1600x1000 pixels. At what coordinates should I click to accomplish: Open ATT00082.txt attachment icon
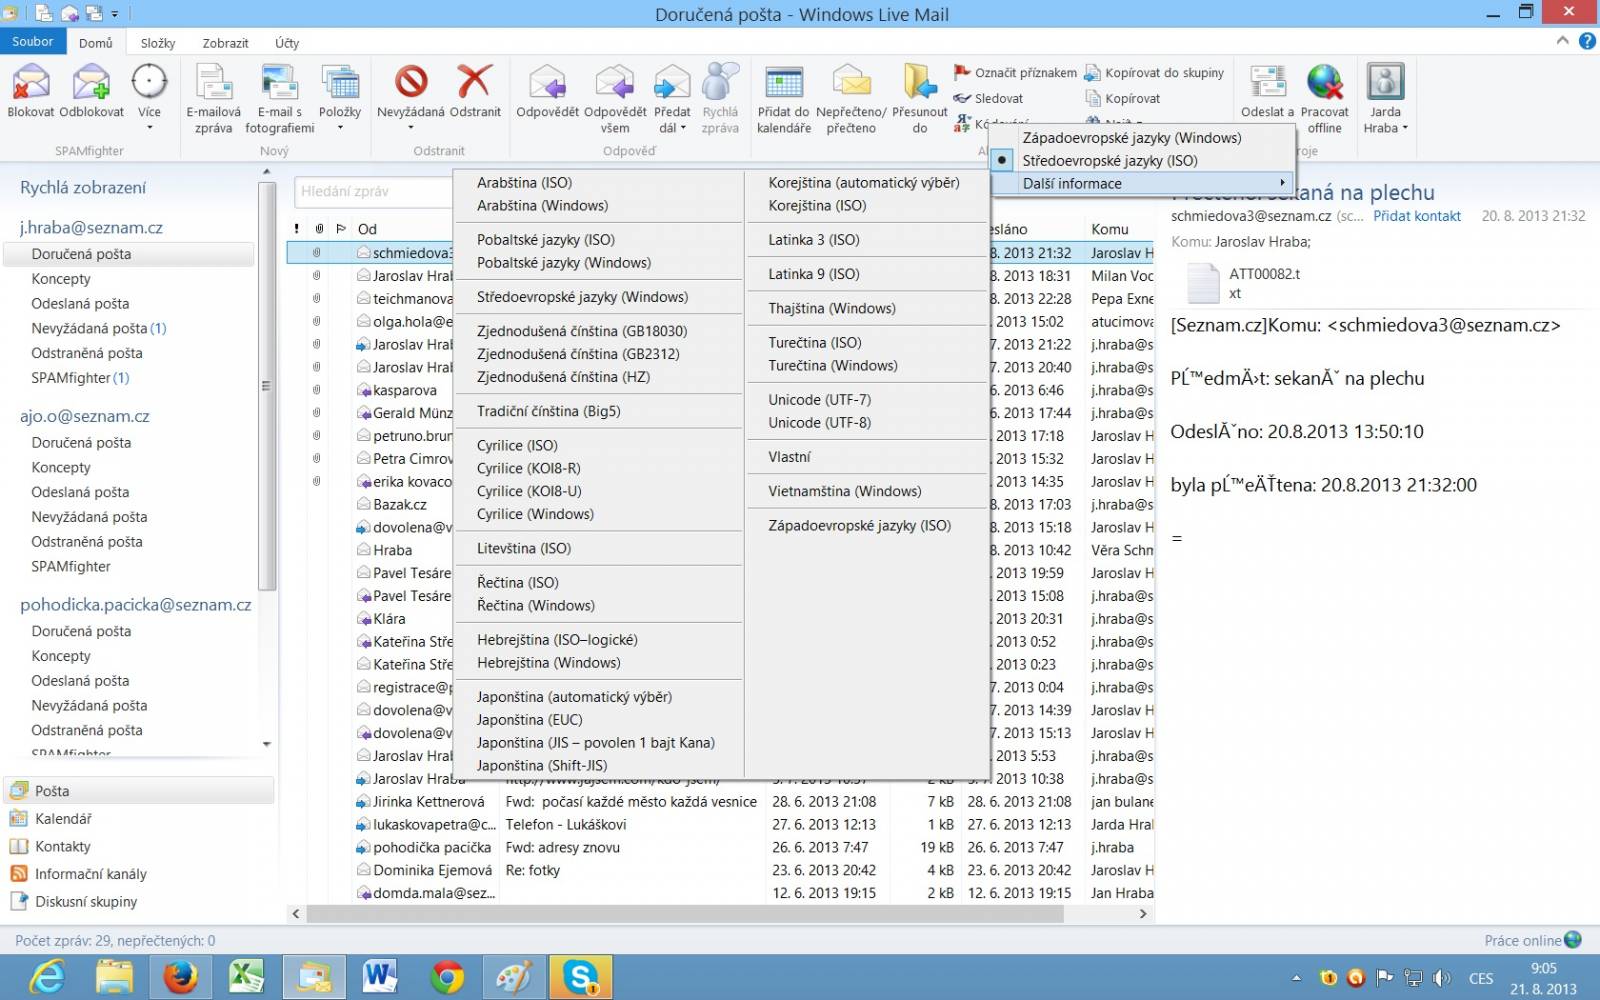tap(1204, 283)
